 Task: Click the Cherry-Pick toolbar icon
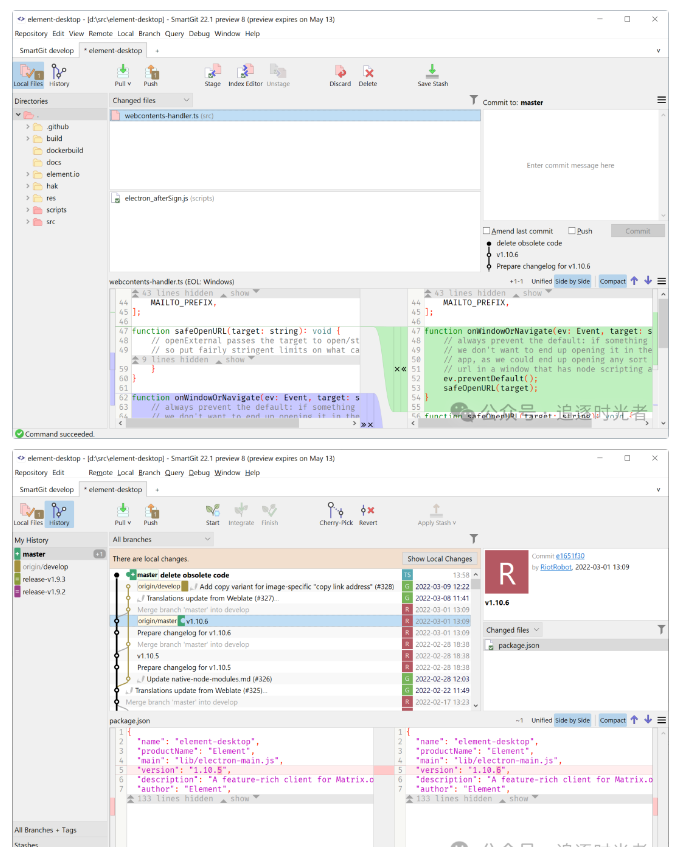click(x=336, y=514)
